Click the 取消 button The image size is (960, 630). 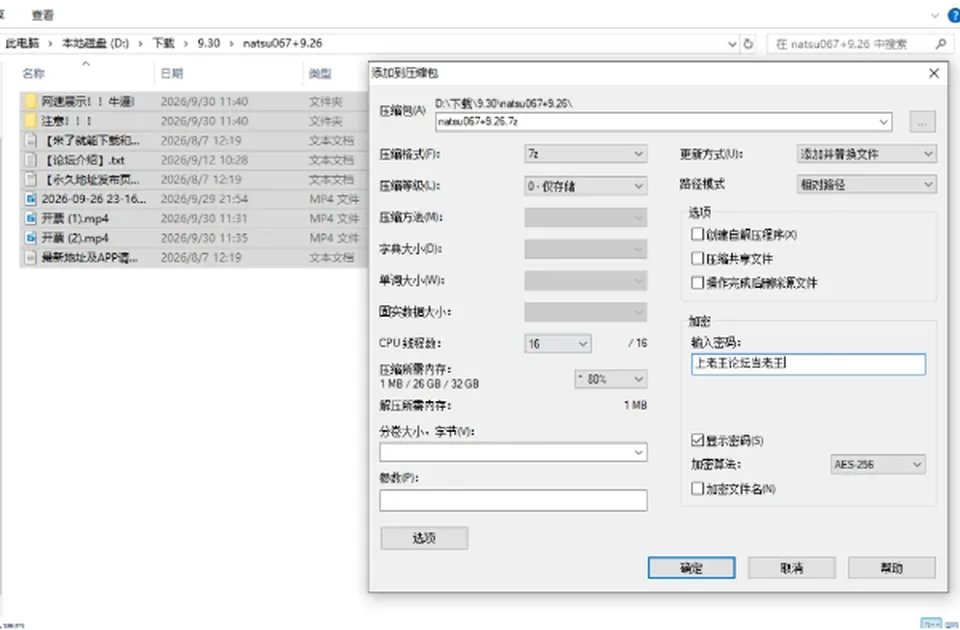tap(792, 568)
